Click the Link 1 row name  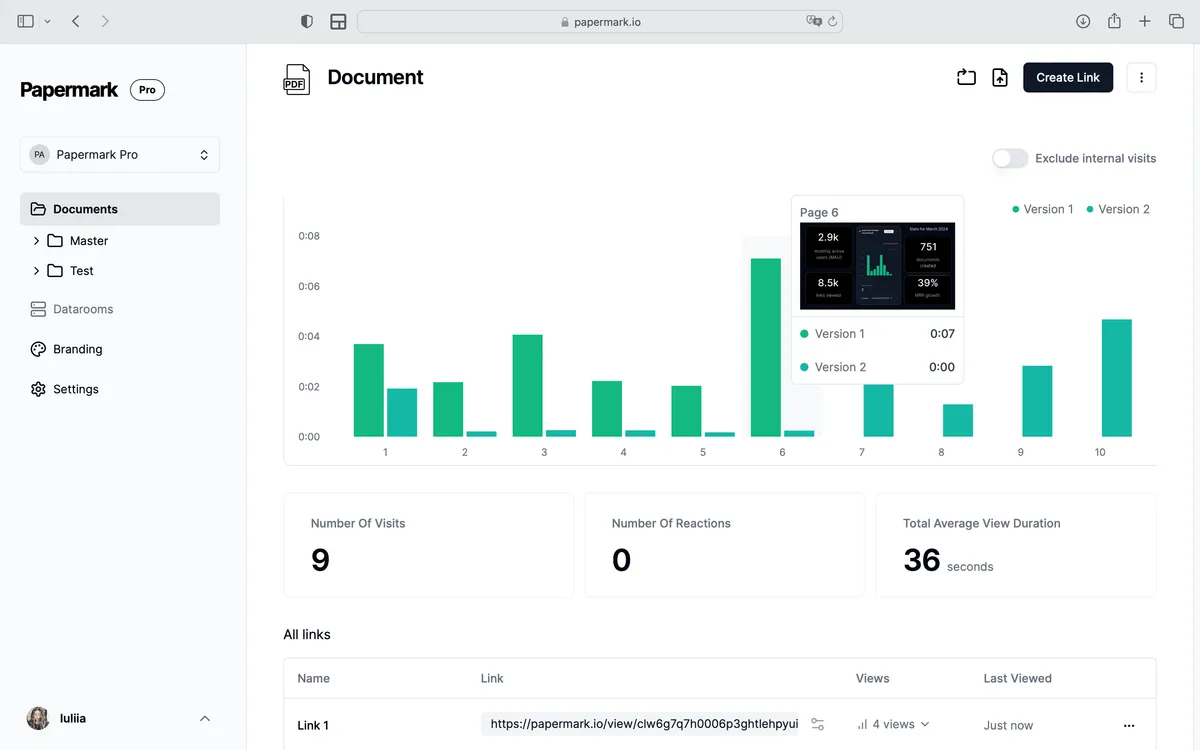[313, 725]
